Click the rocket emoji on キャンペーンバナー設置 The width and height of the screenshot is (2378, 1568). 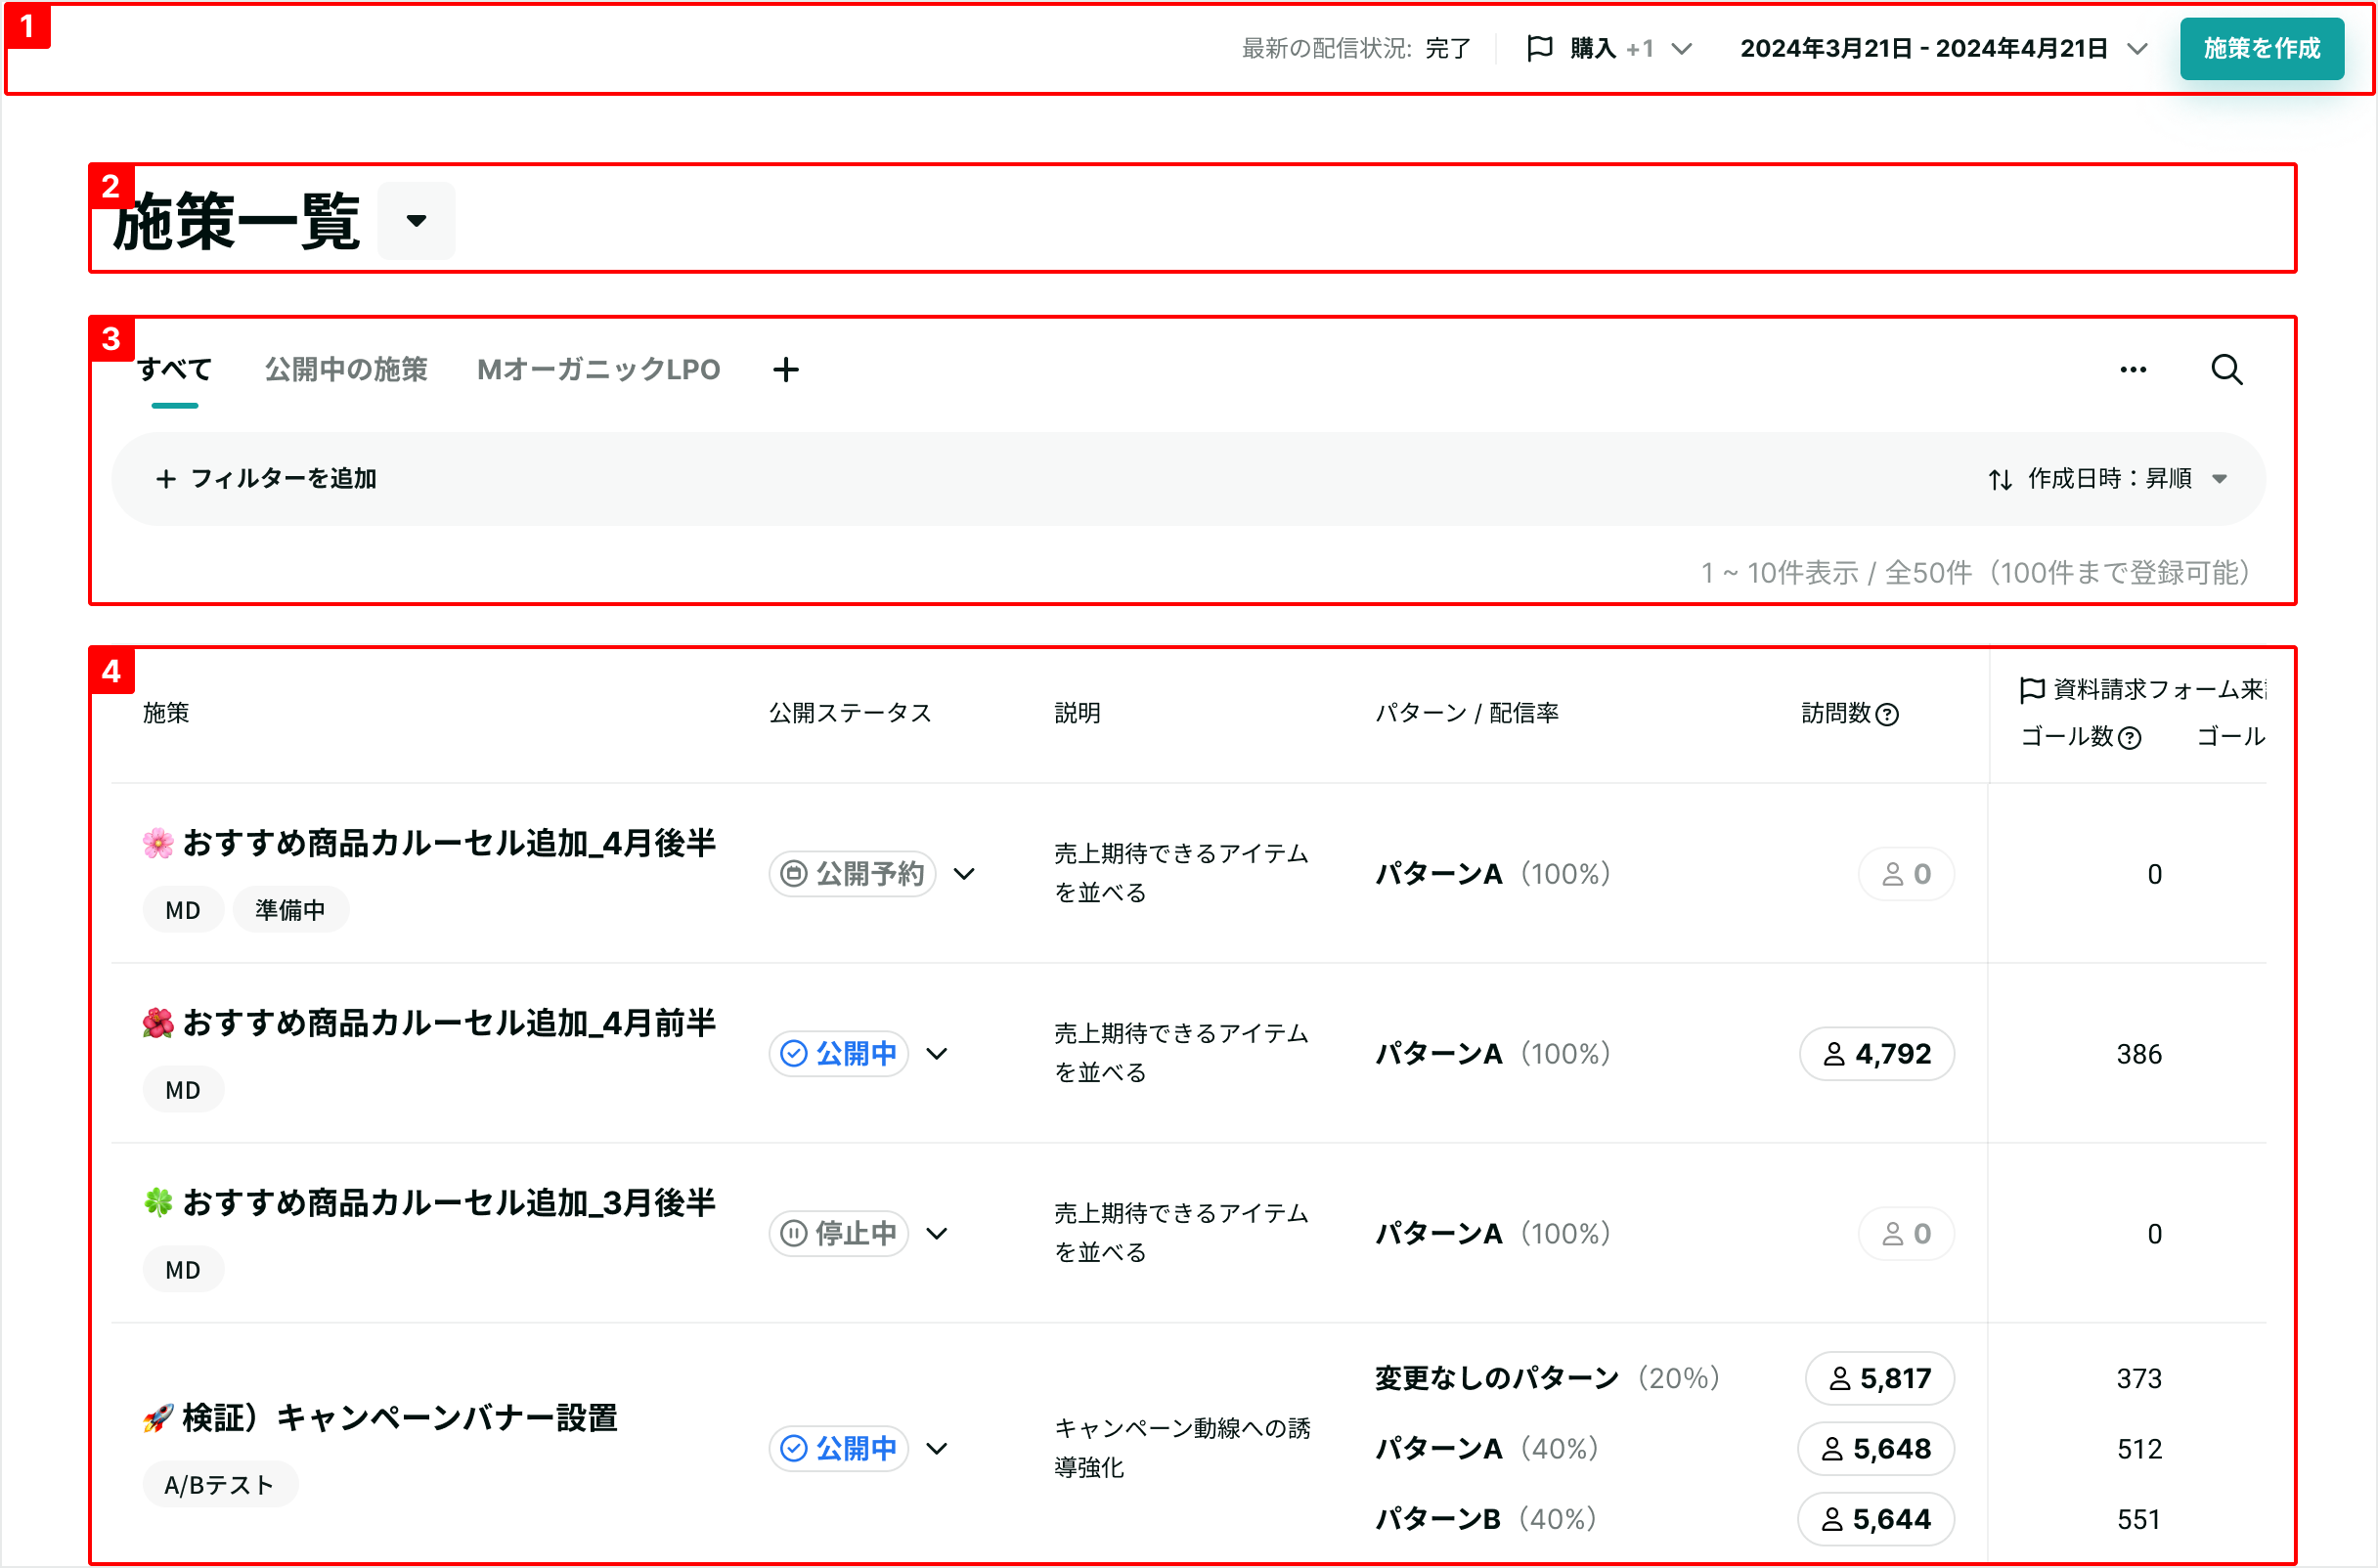click(x=157, y=1418)
